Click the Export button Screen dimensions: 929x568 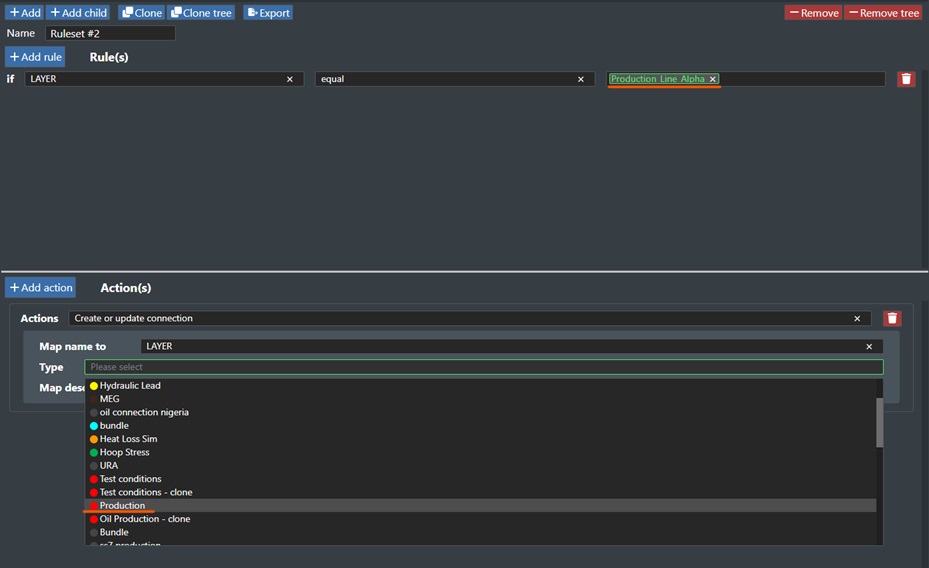click(x=267, y=13)
